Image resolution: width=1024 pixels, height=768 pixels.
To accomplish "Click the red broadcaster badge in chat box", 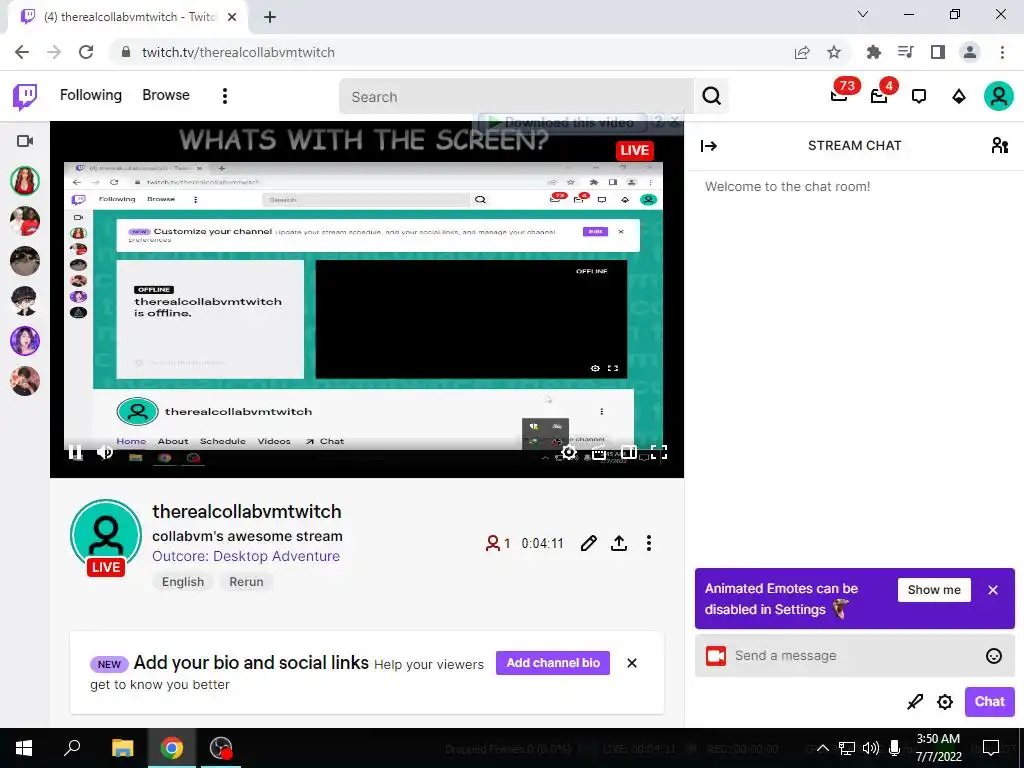I will 716,656.
